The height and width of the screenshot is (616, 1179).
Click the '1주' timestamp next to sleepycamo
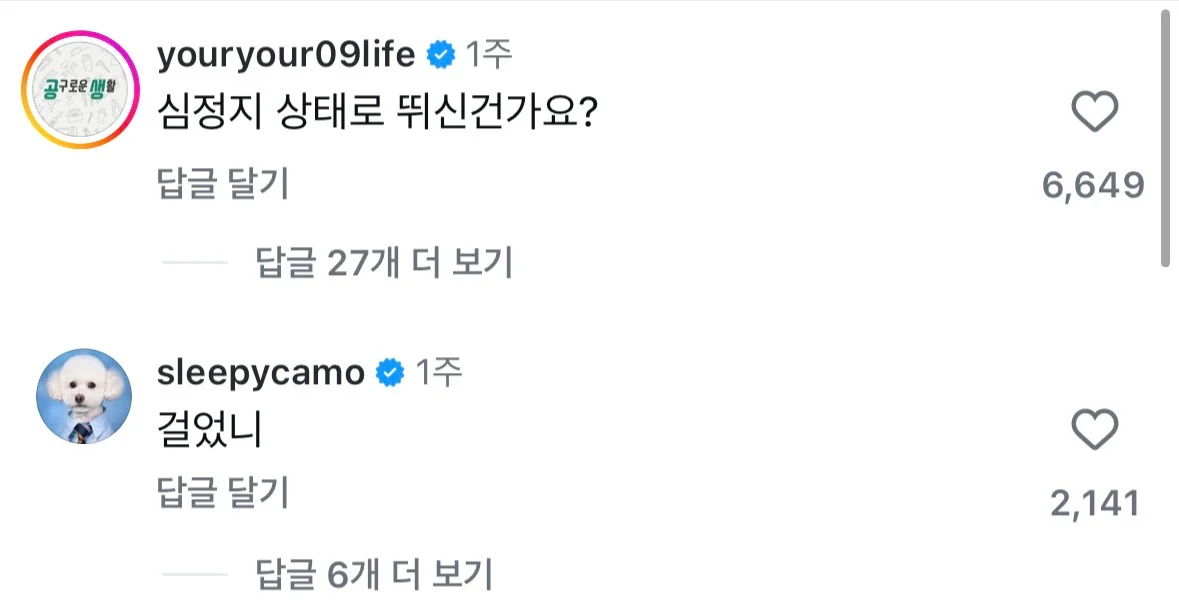pos(439,374)
